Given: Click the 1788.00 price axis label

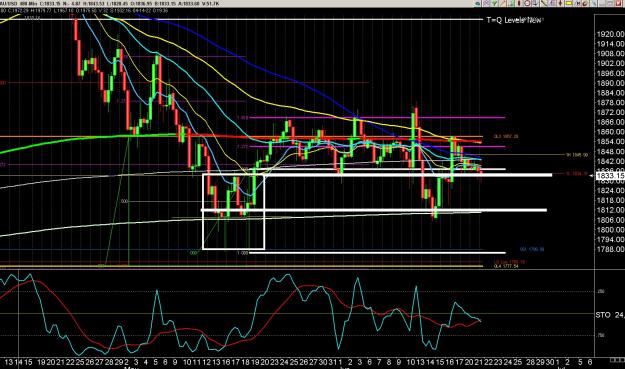Looking at the screenshot, I should coord(610,249).
